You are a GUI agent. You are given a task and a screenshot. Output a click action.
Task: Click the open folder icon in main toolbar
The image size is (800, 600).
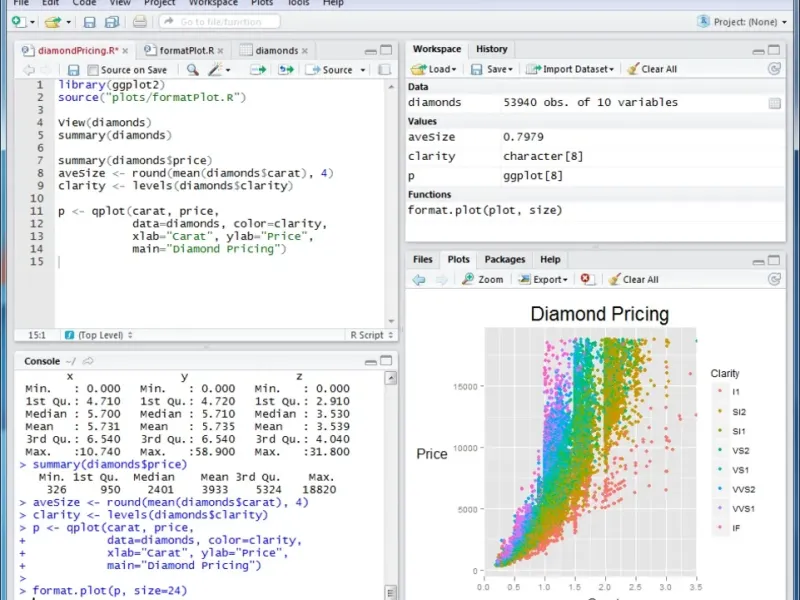pos(52,22)
